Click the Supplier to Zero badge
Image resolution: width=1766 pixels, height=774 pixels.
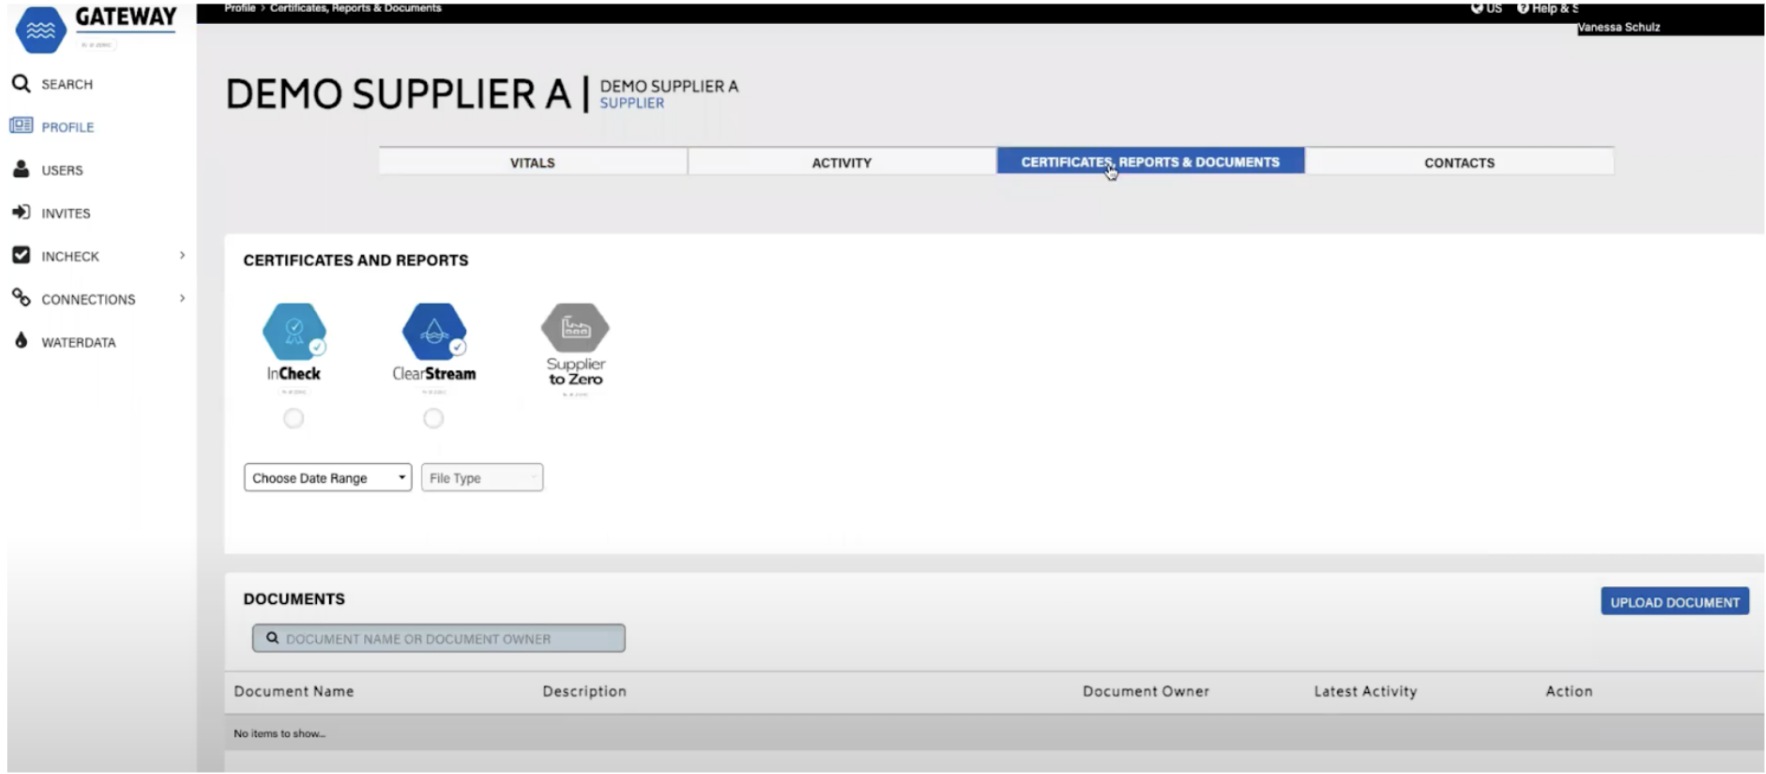575,330
